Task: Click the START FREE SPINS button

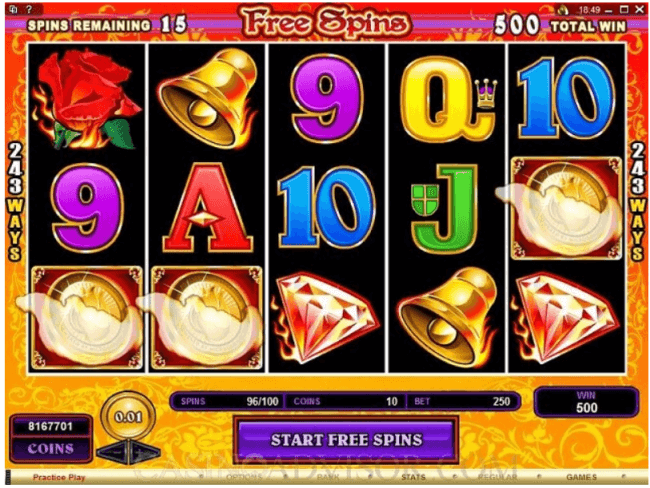Action: tap(346, 440)
